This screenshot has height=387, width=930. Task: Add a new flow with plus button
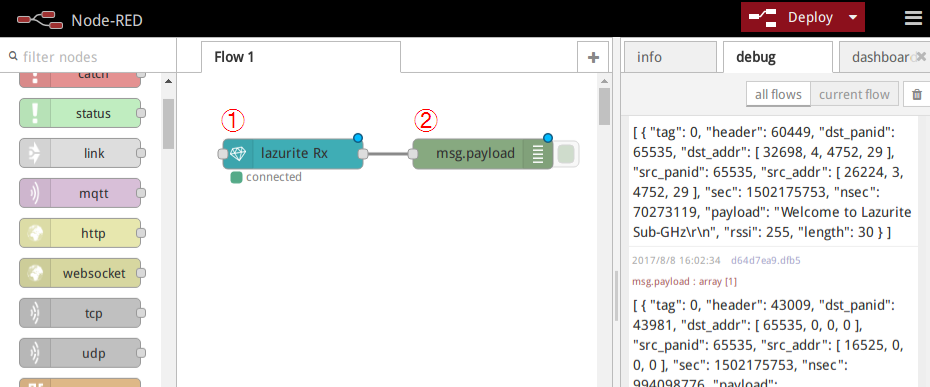pos(593,58)
